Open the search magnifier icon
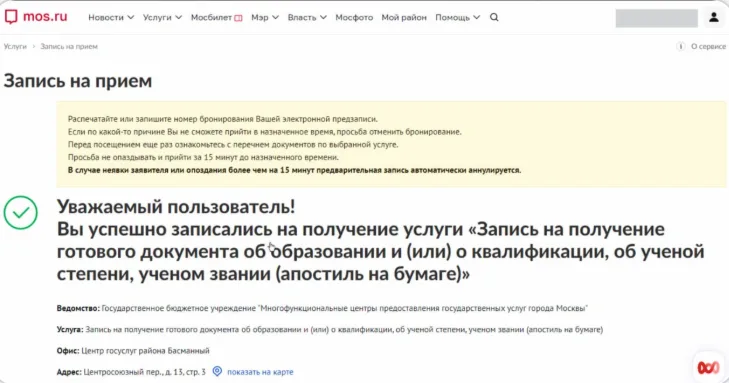729x383 pixels. pyautogui.click(x=494, y=17)
